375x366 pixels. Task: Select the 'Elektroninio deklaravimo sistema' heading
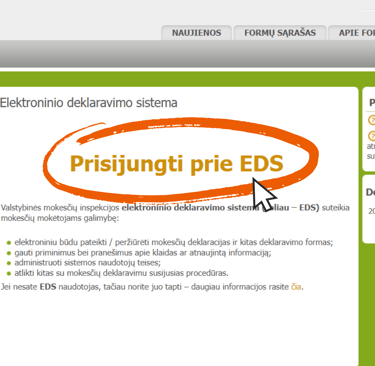coord(89,103)
